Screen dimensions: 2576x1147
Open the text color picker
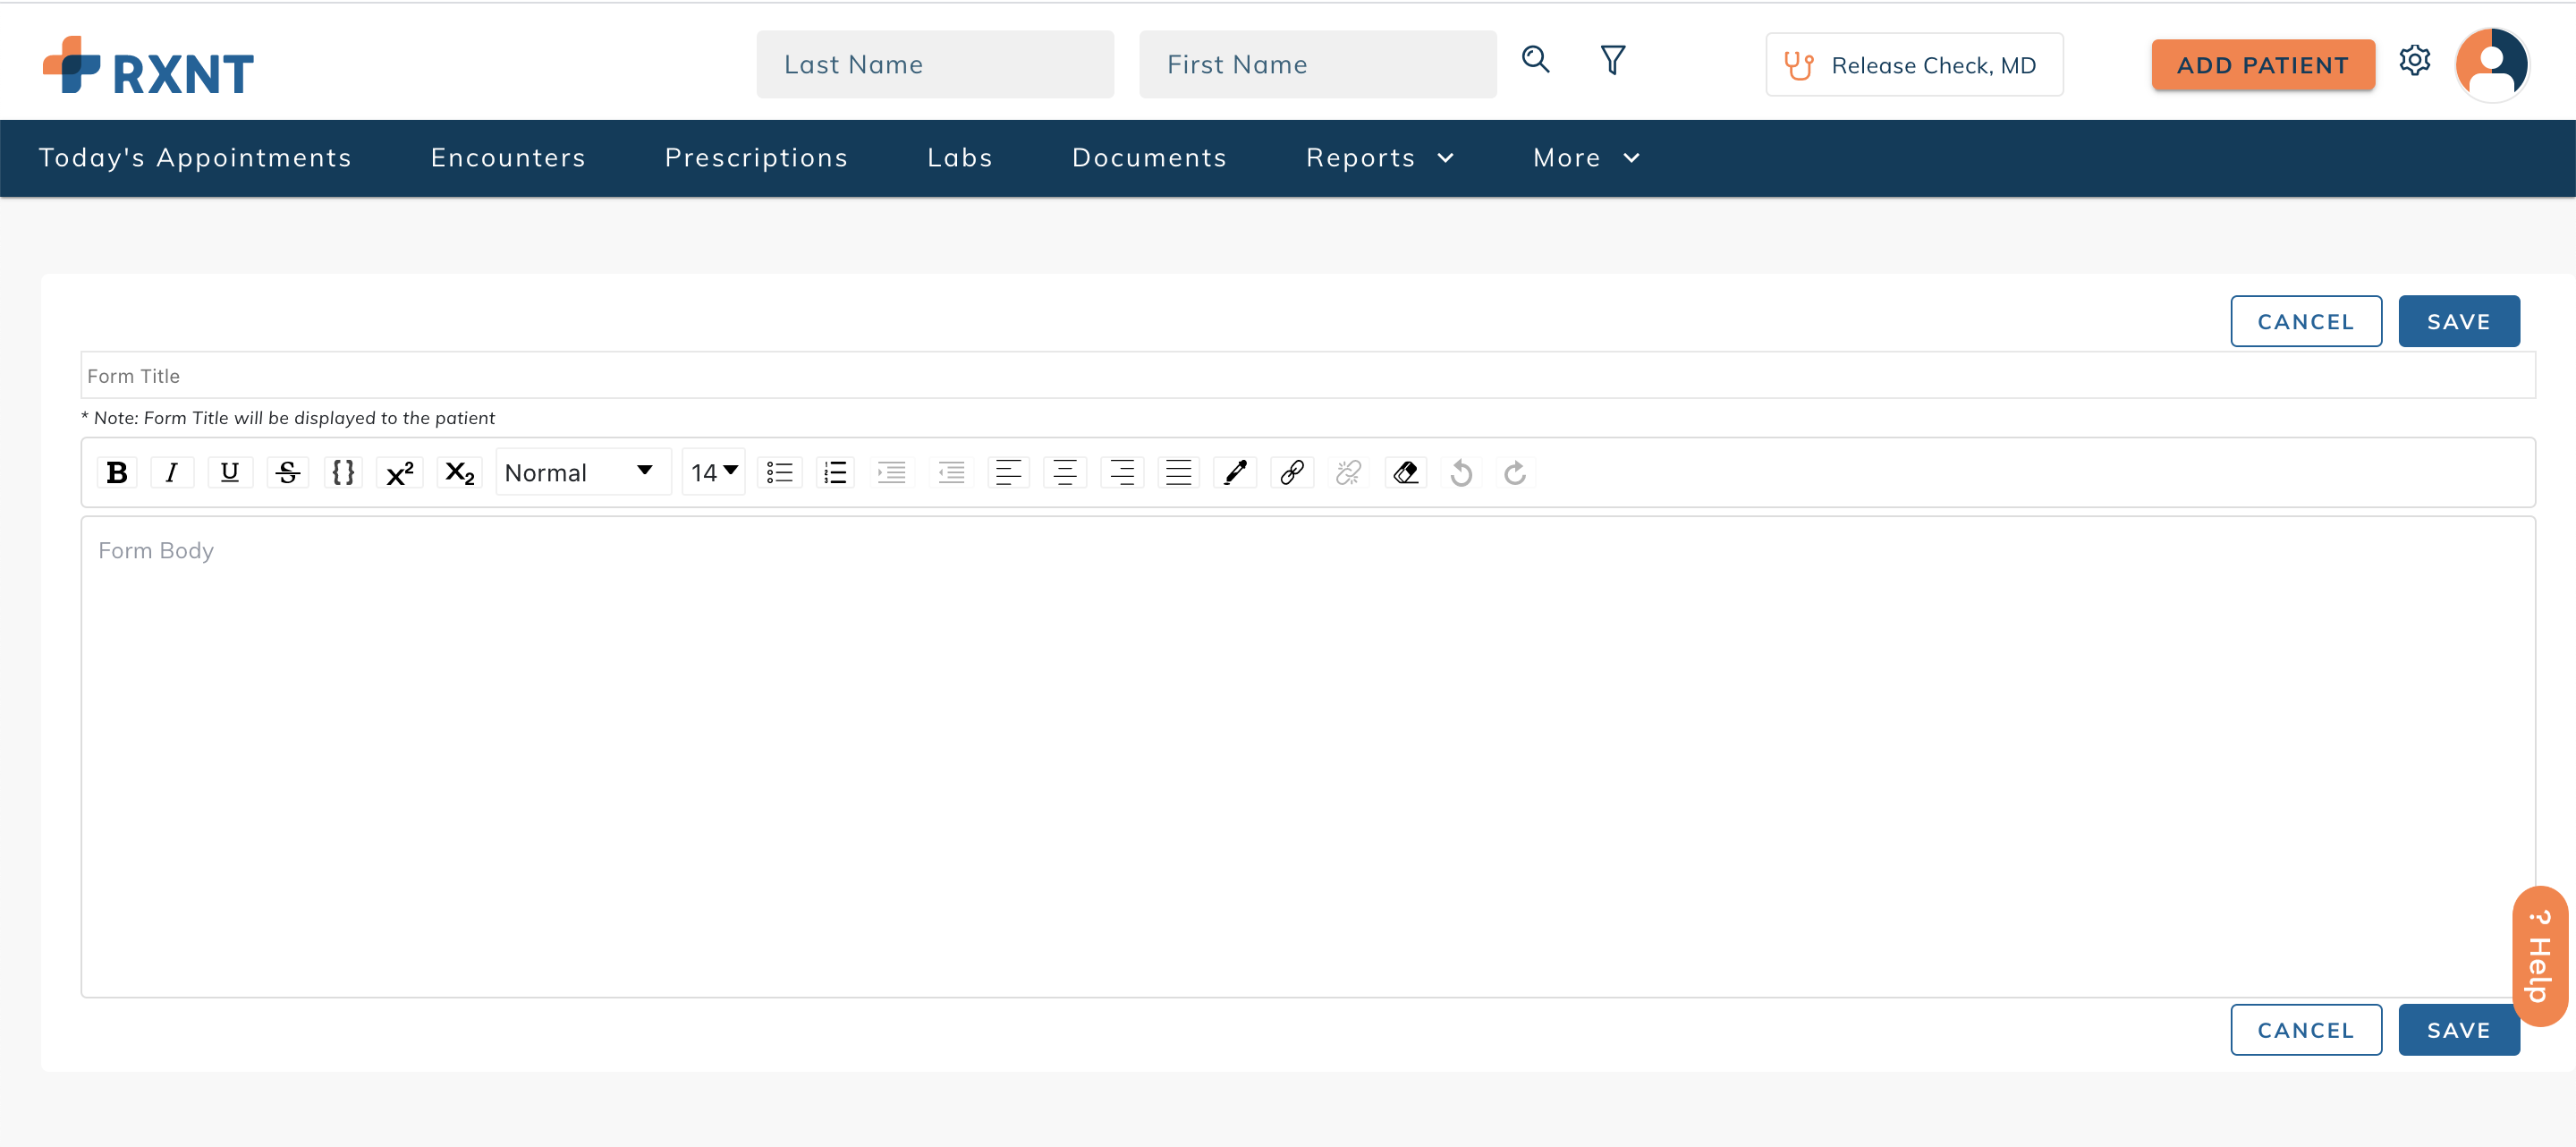pyautogui.click(x=1235, y=472)
